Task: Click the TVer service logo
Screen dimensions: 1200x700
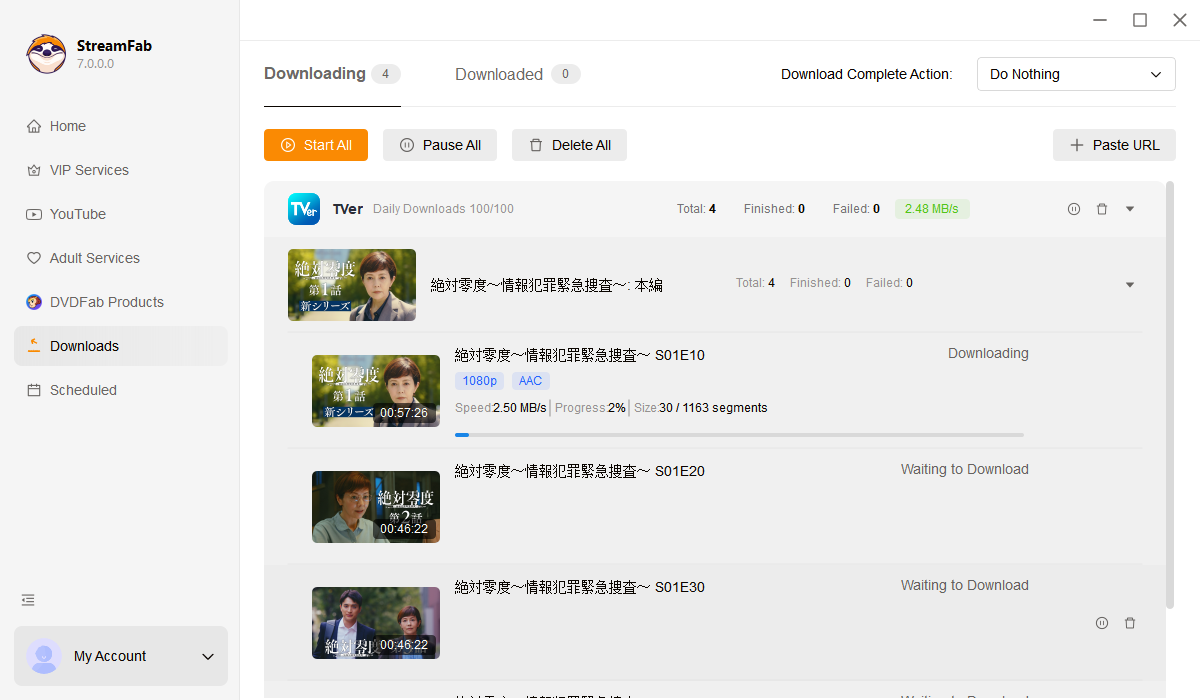Action: [x=304, y=209]
